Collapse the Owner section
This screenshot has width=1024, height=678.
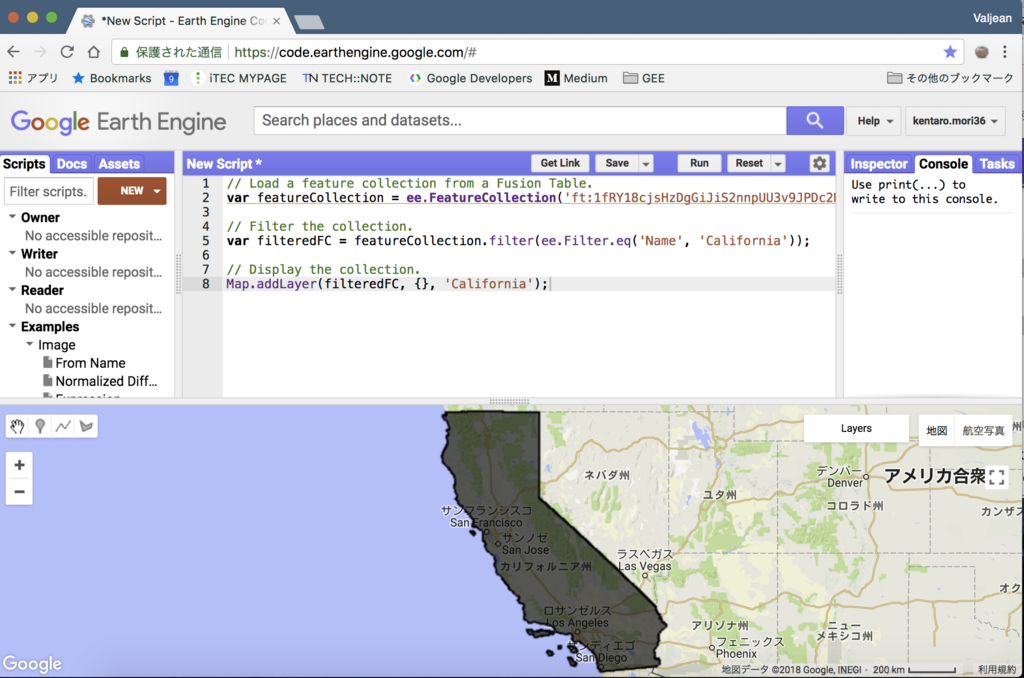[12, 217]
